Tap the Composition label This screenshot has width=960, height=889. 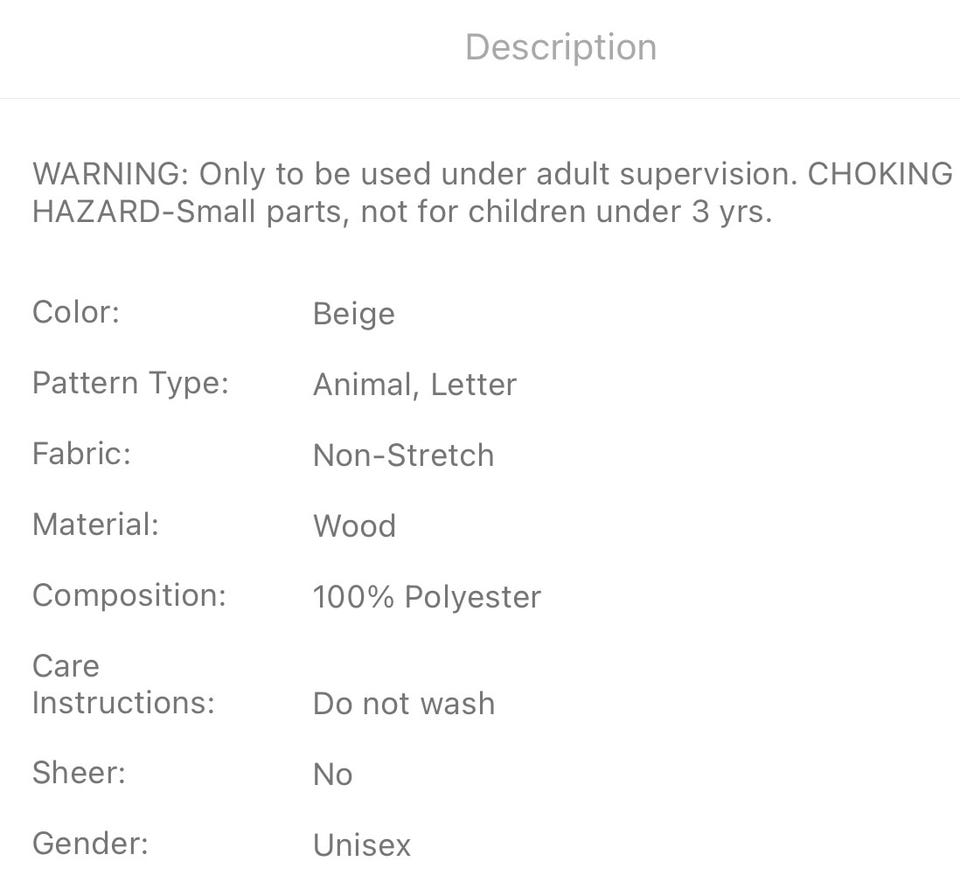pyautogui.click(x=129, y=596)
